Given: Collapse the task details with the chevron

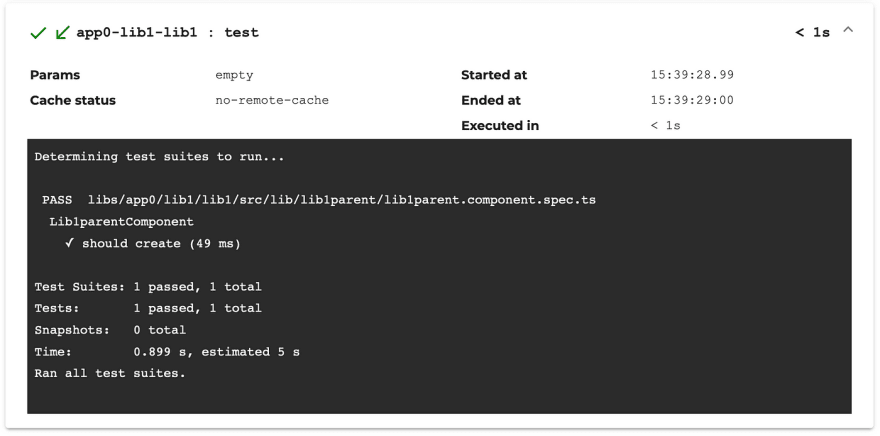Looking at the screenshot, I should [x=848, y=30].
